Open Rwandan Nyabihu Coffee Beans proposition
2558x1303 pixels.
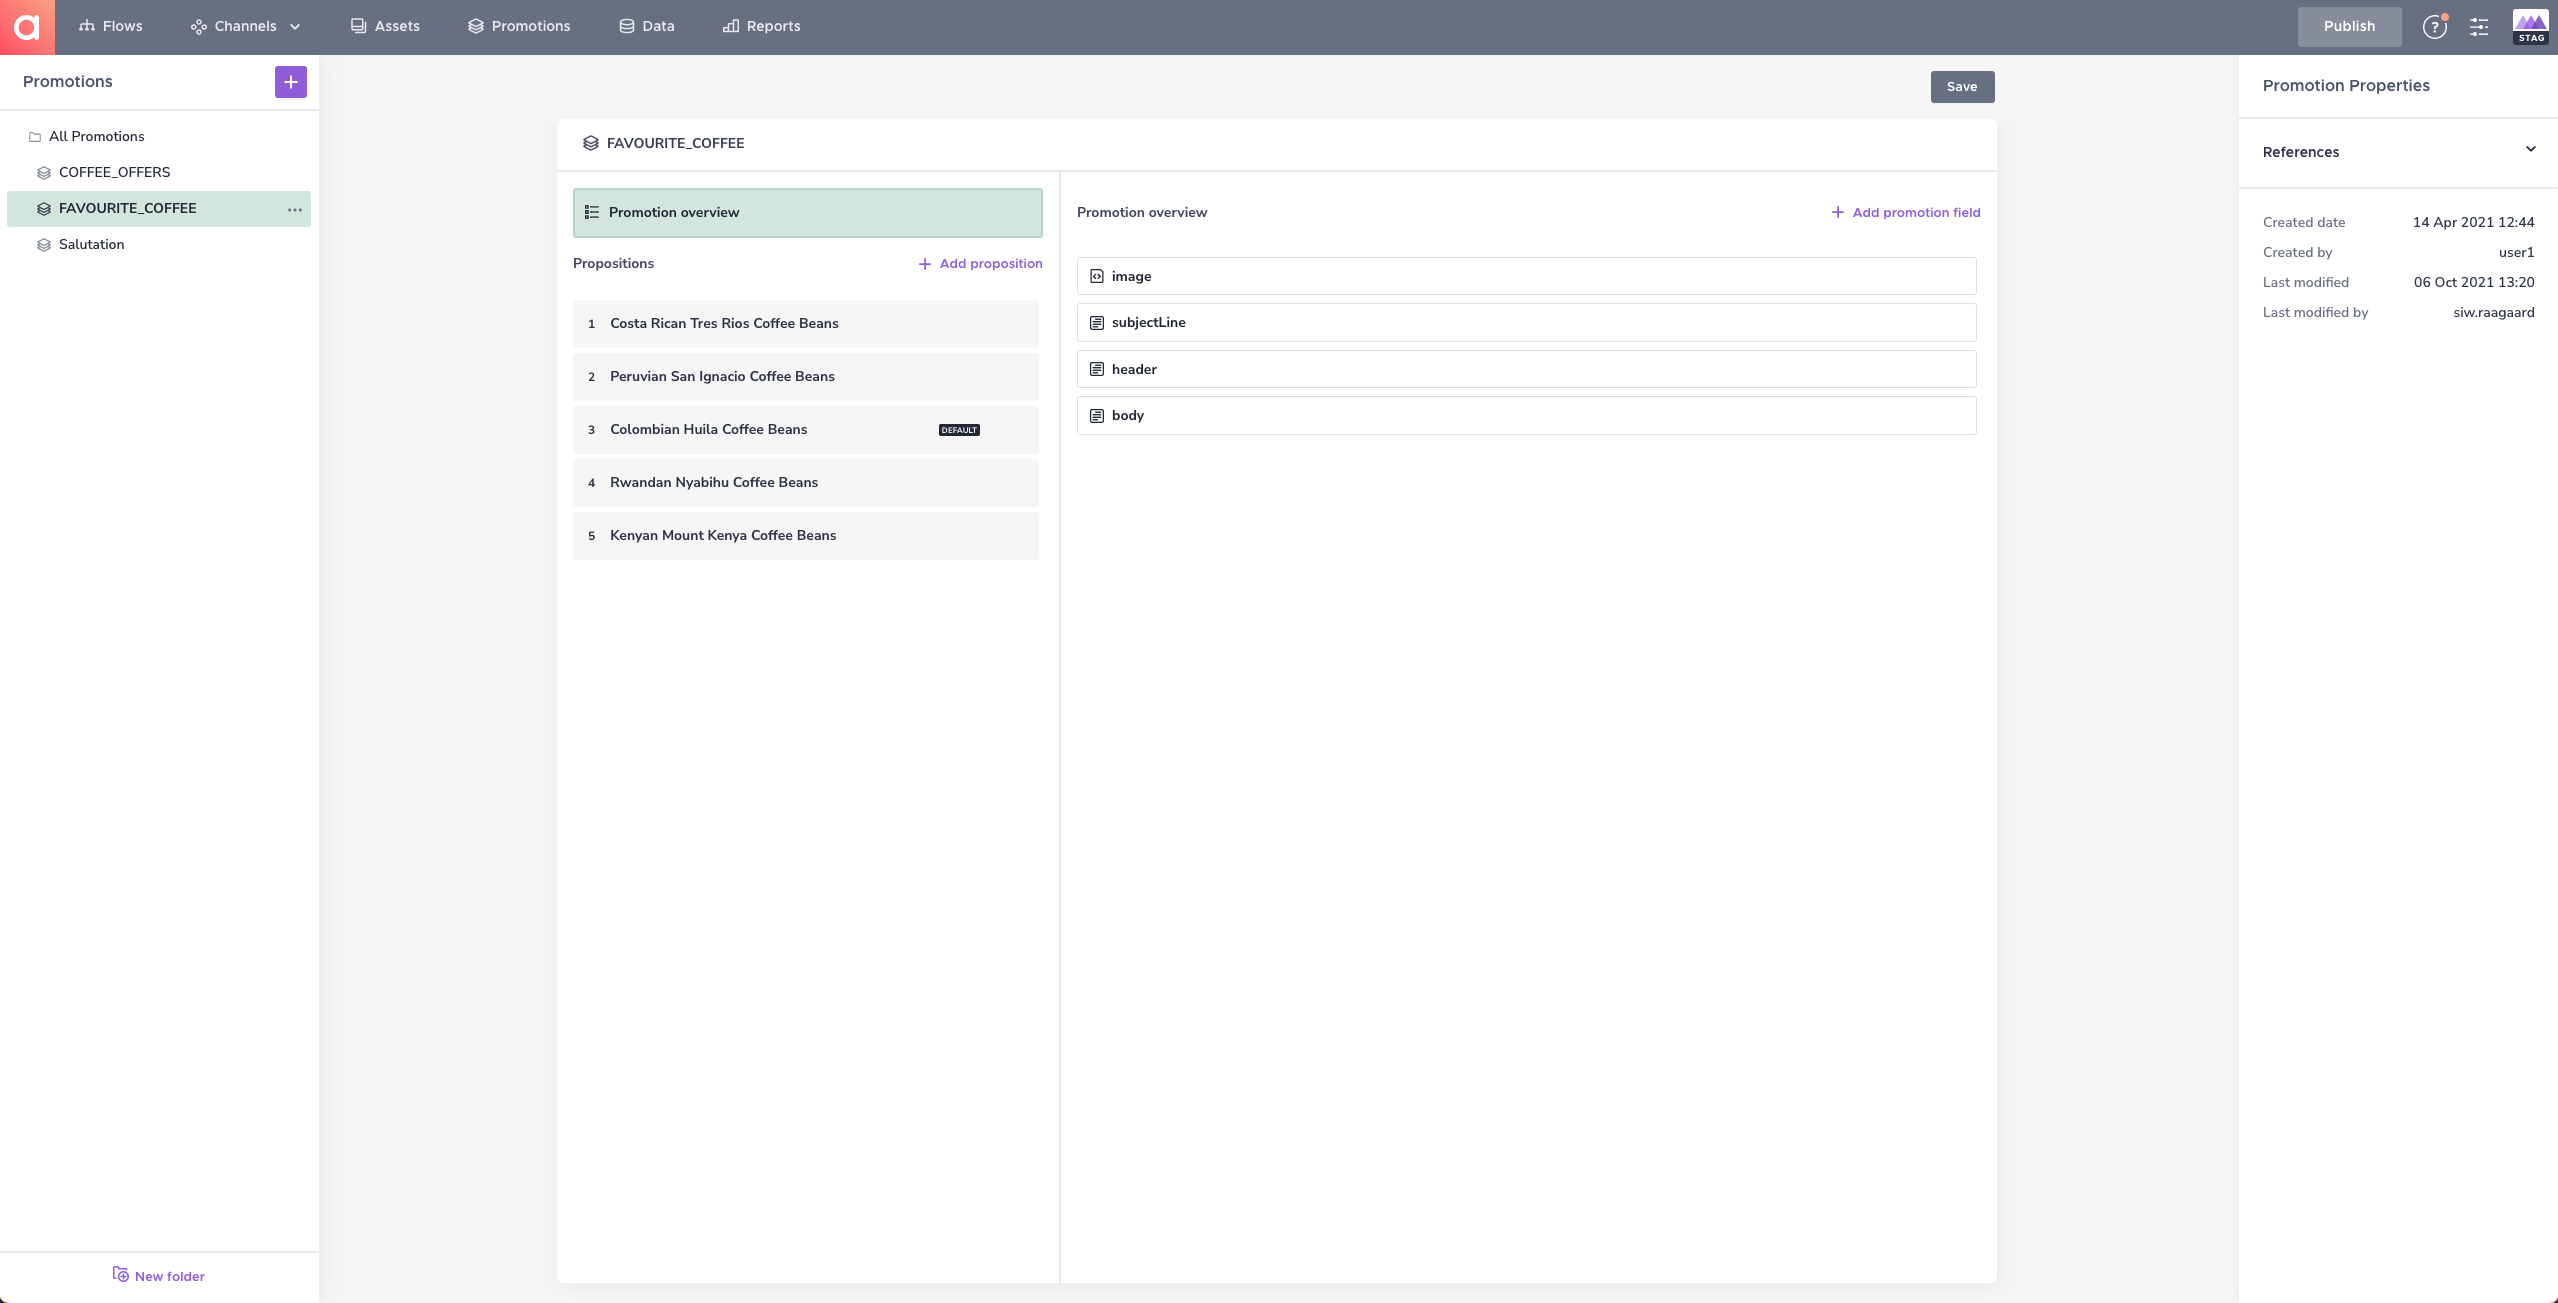(805, 483)
